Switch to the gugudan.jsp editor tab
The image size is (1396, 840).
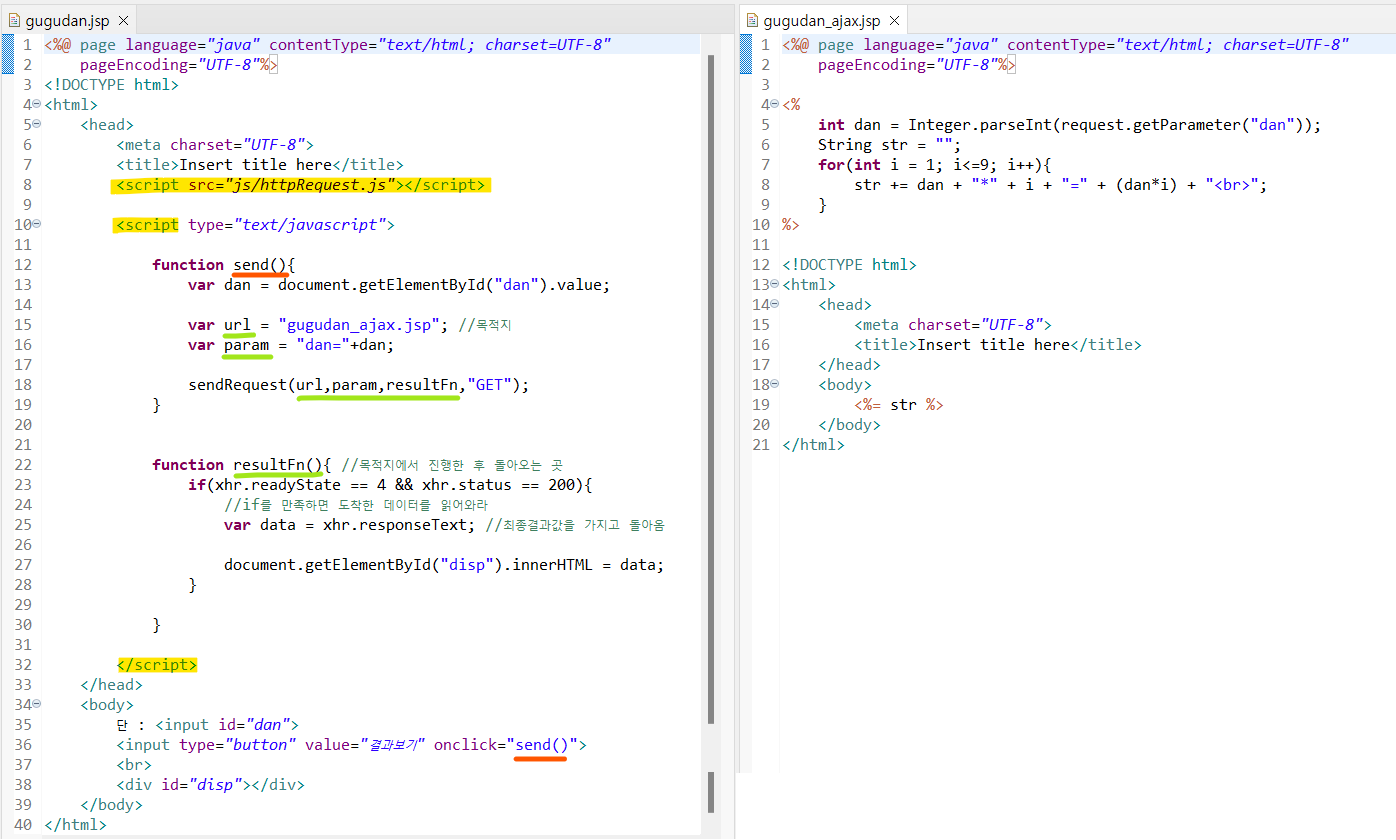click(66, 20)
